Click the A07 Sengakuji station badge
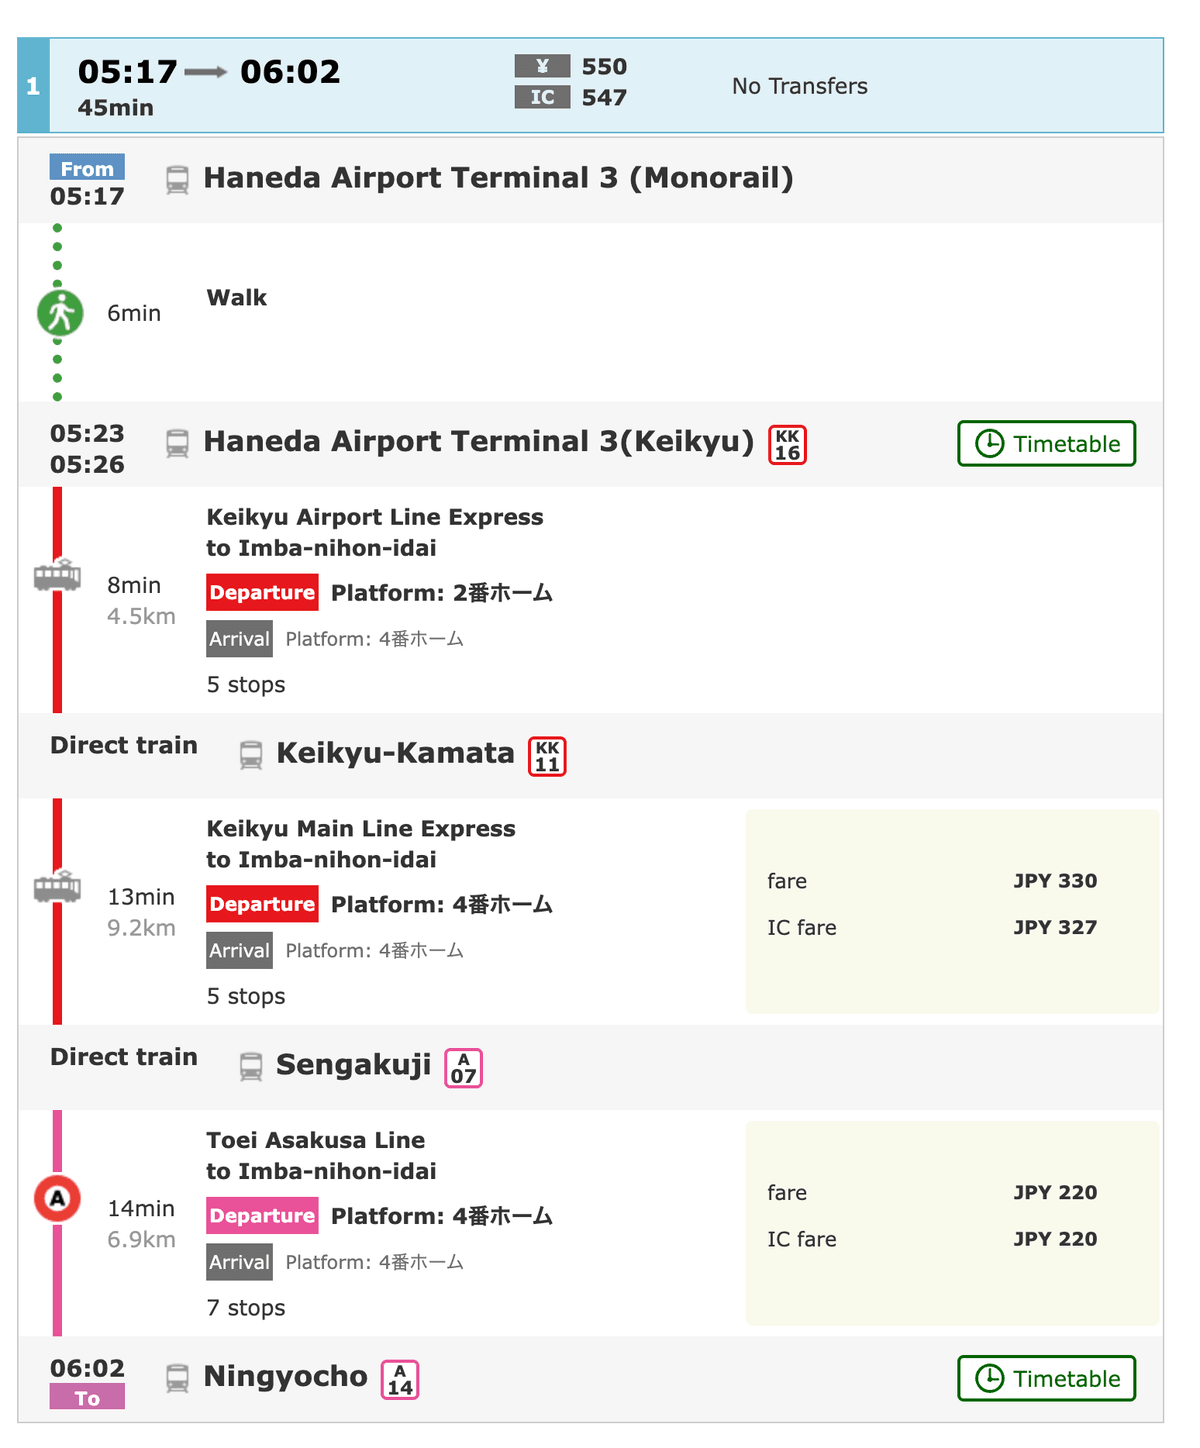The height and width of the screenshot is (1448, 1200). 463,1068
